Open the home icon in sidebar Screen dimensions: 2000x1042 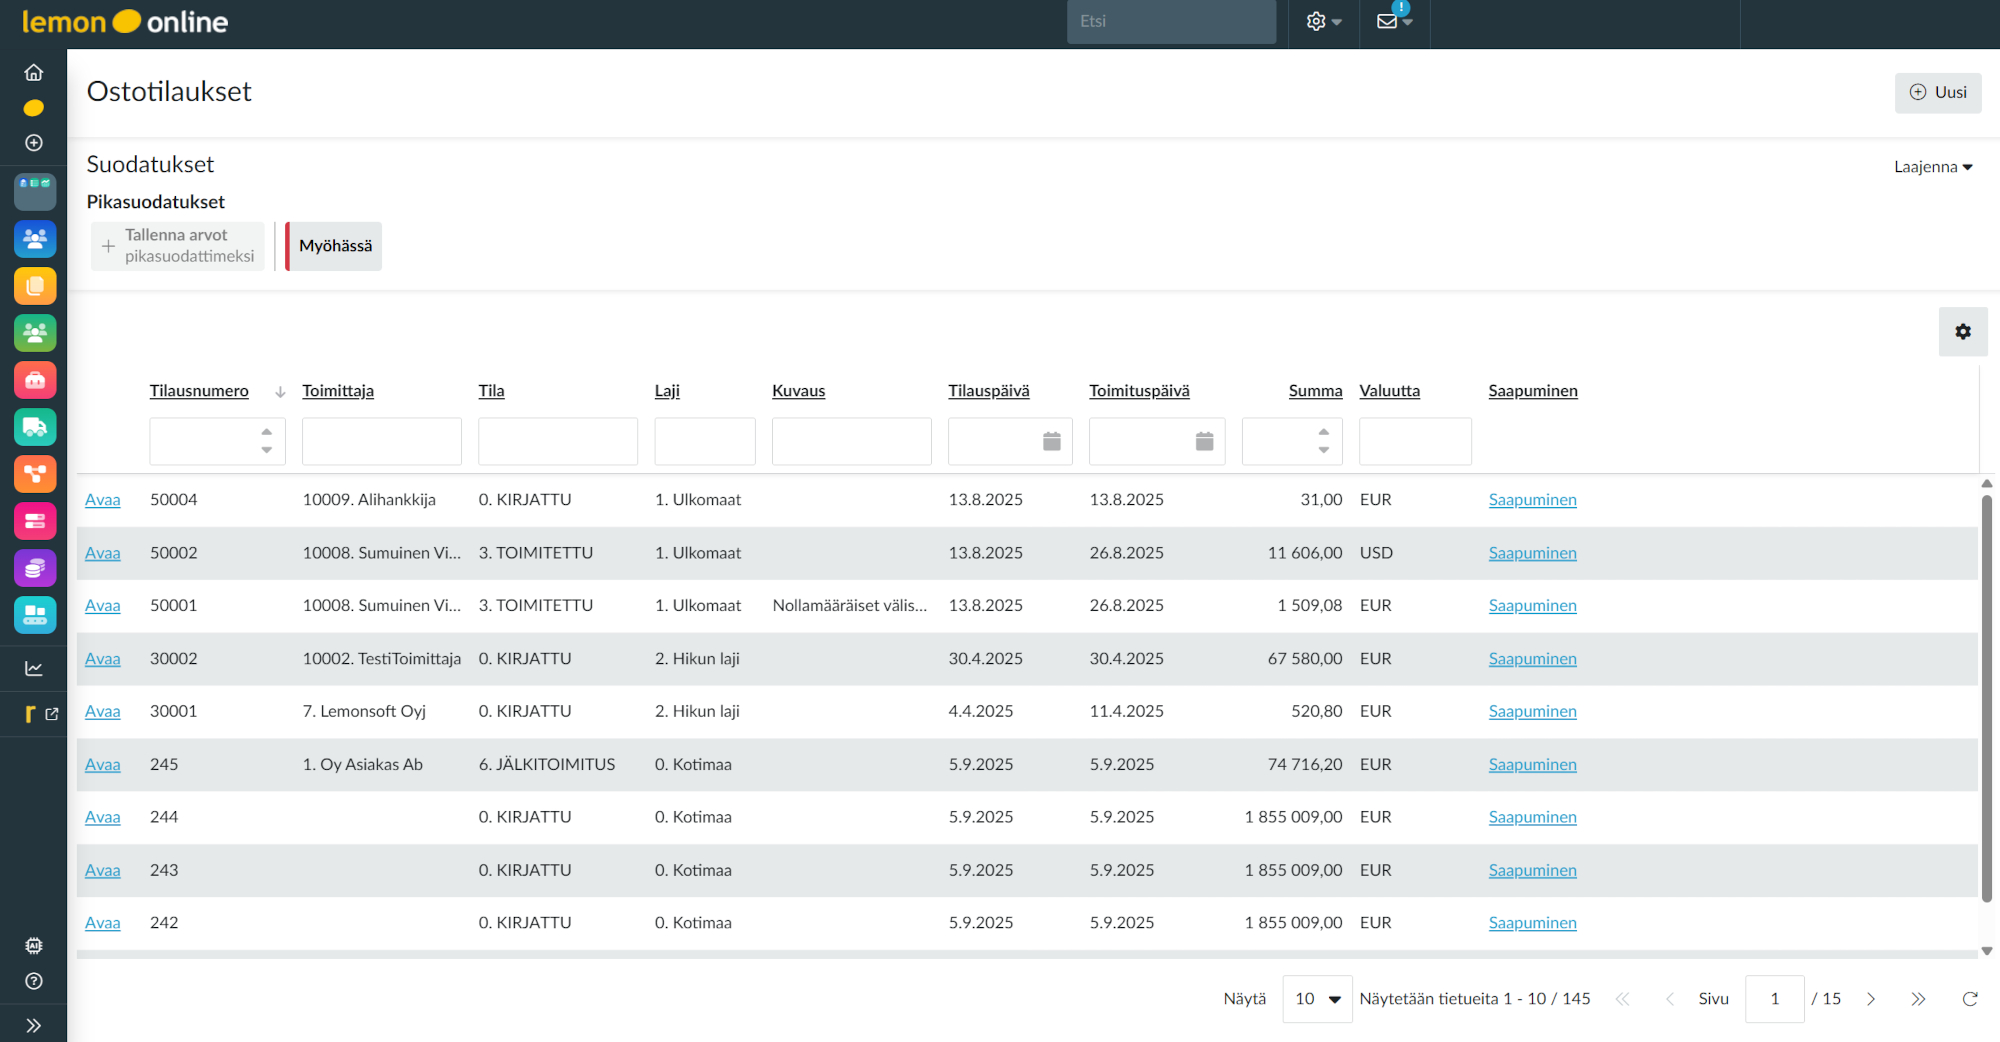point(34,73)
